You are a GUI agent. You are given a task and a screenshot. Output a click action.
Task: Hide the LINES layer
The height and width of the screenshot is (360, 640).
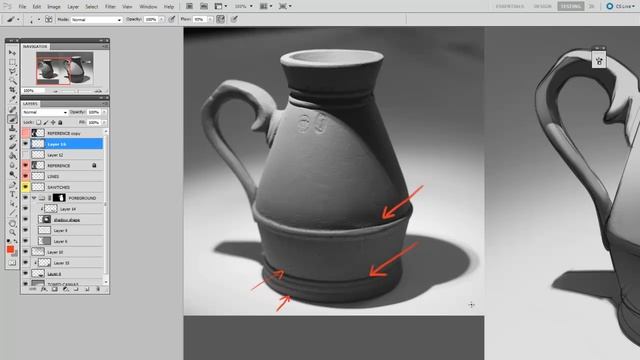(26, 176)
